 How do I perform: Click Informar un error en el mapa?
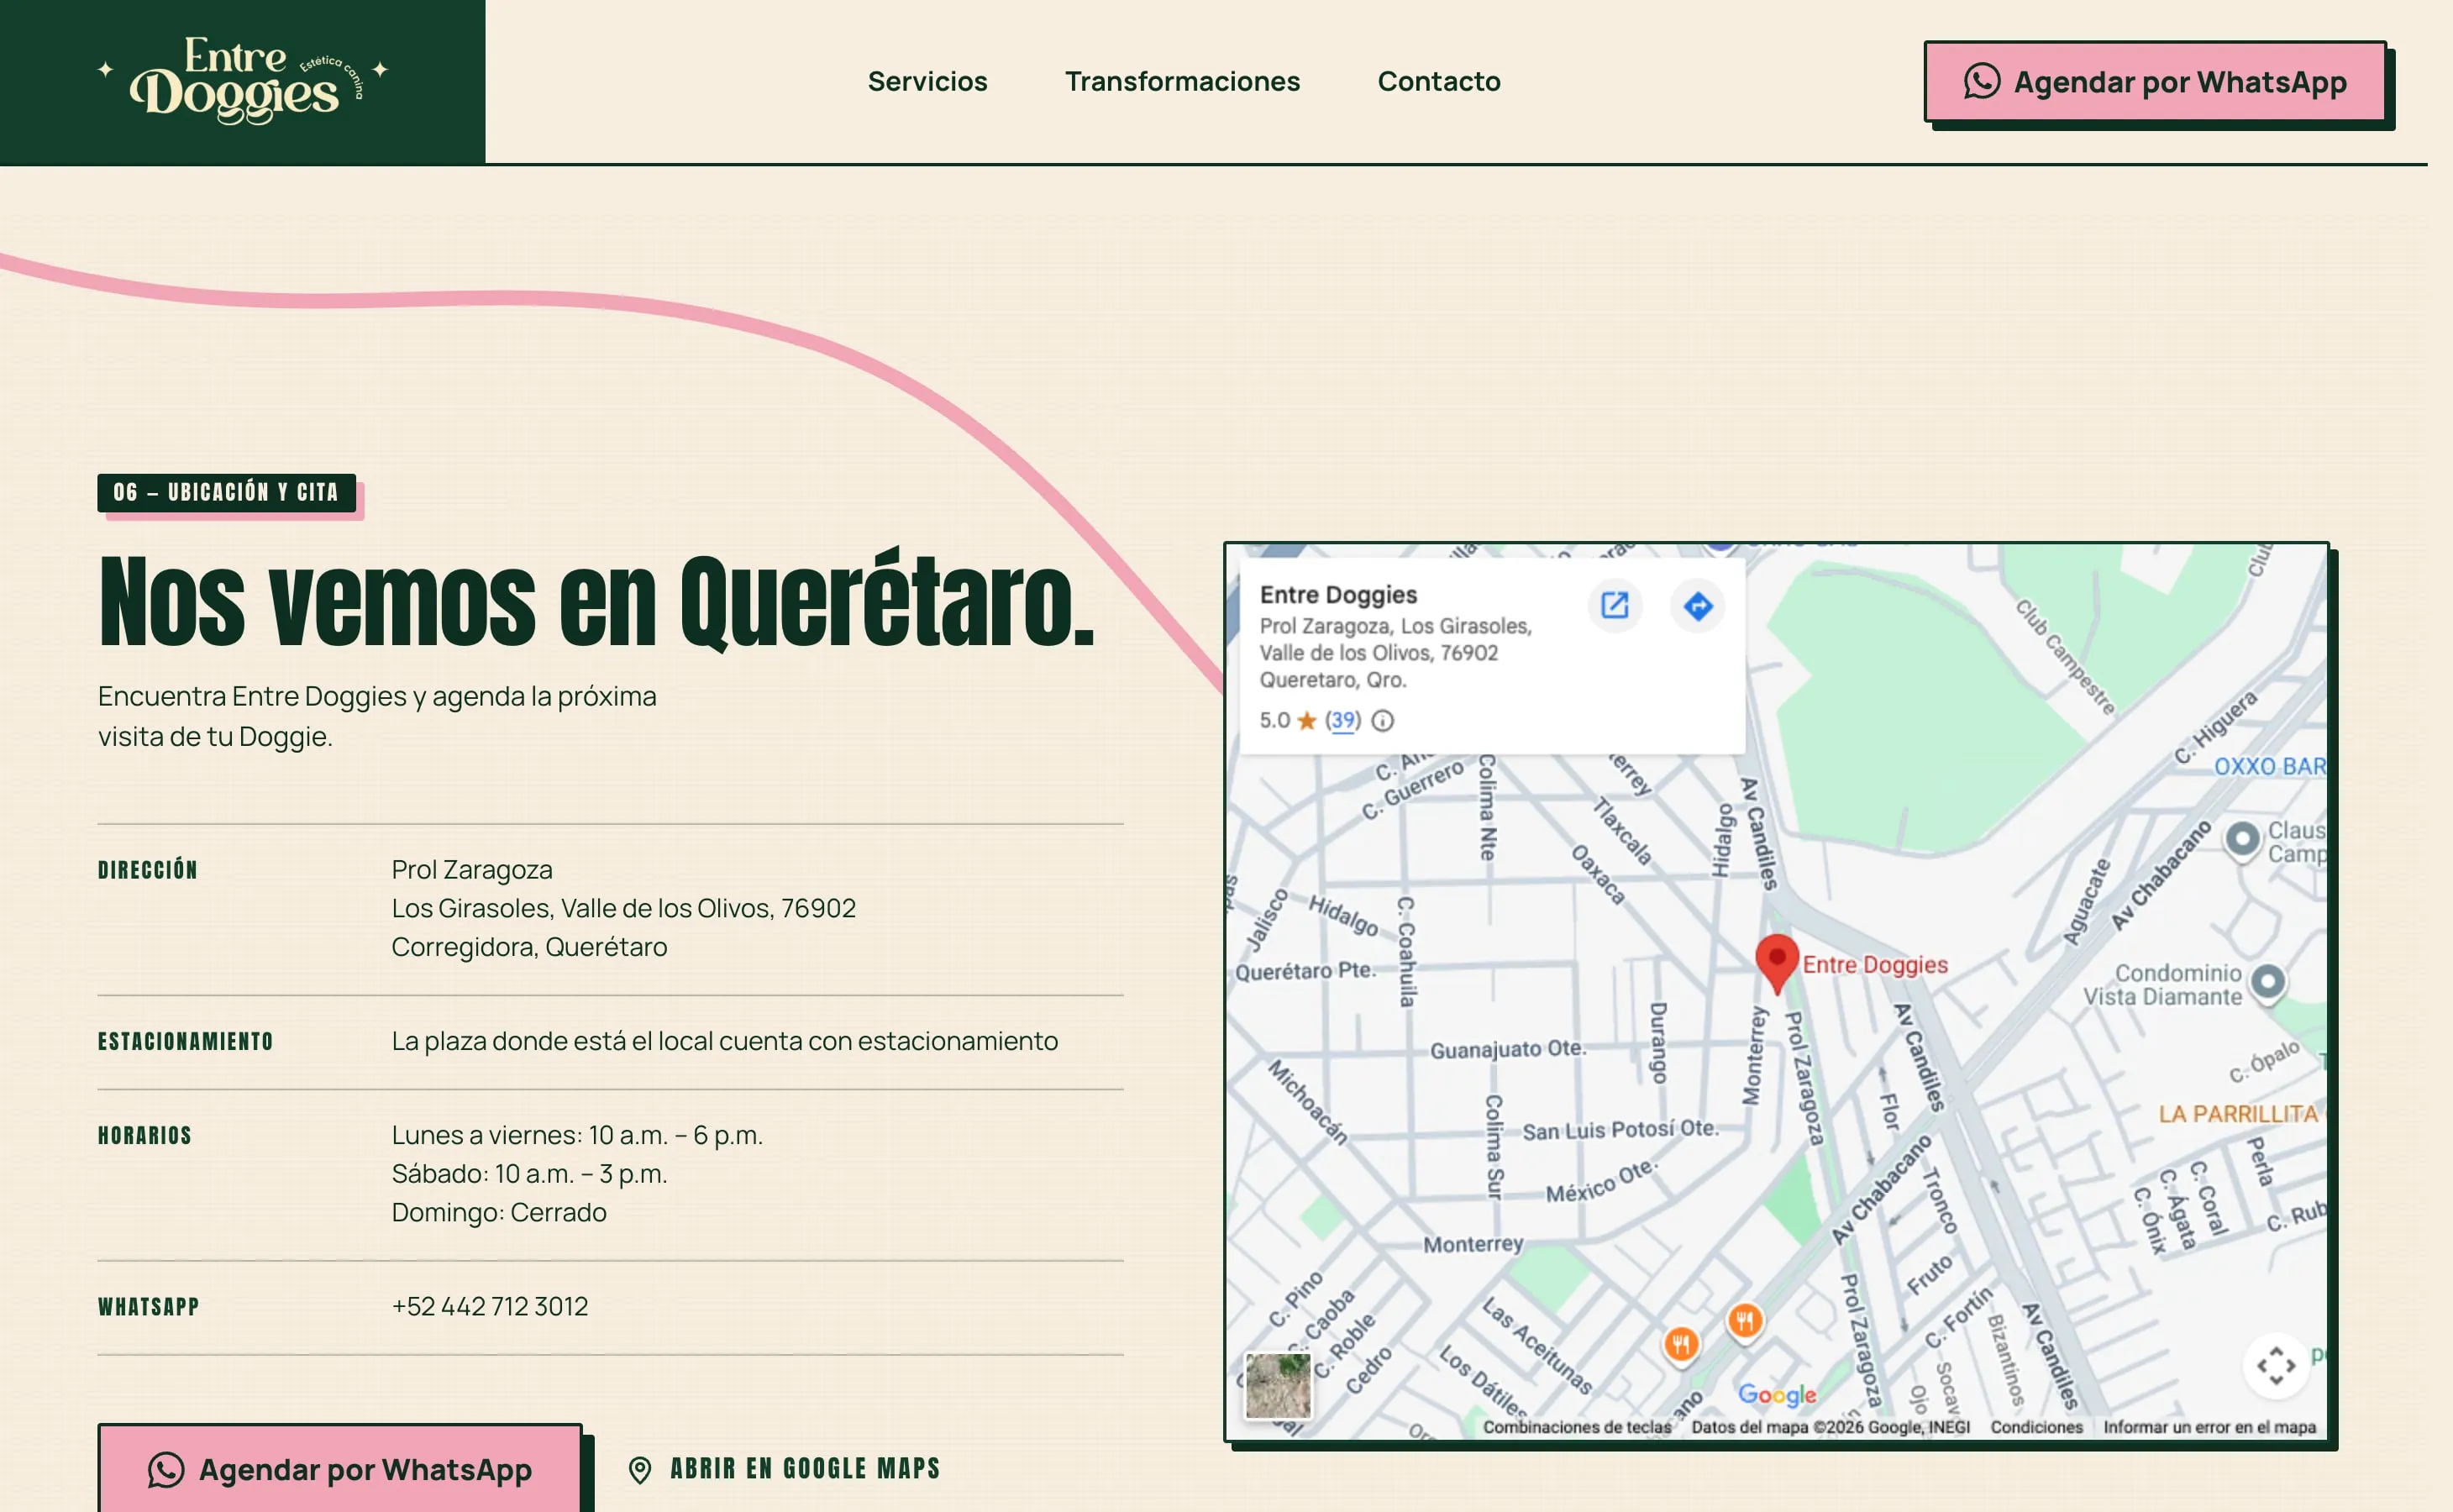2209,1427
